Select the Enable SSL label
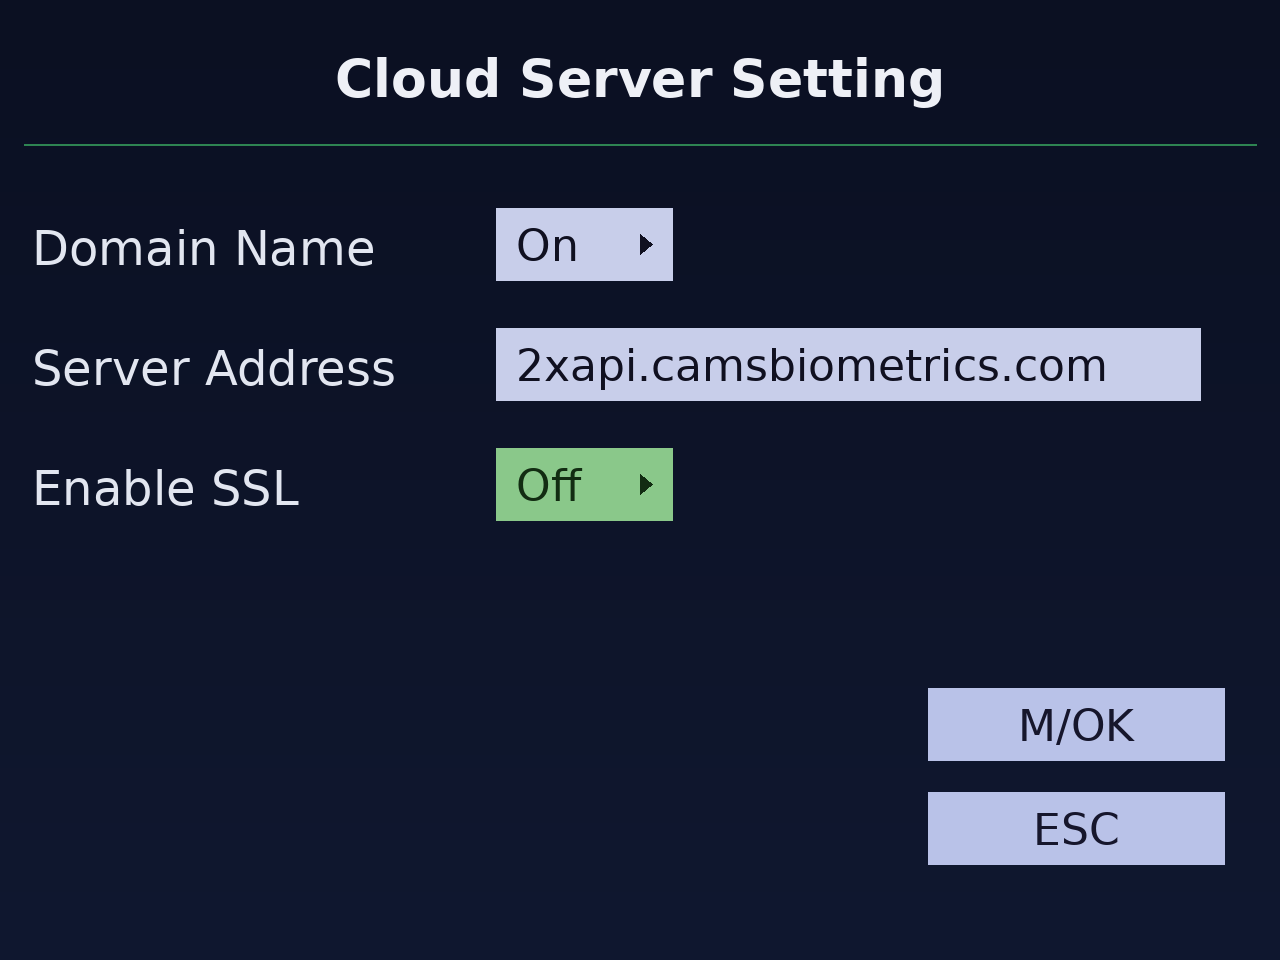 [x=166, y=489]
